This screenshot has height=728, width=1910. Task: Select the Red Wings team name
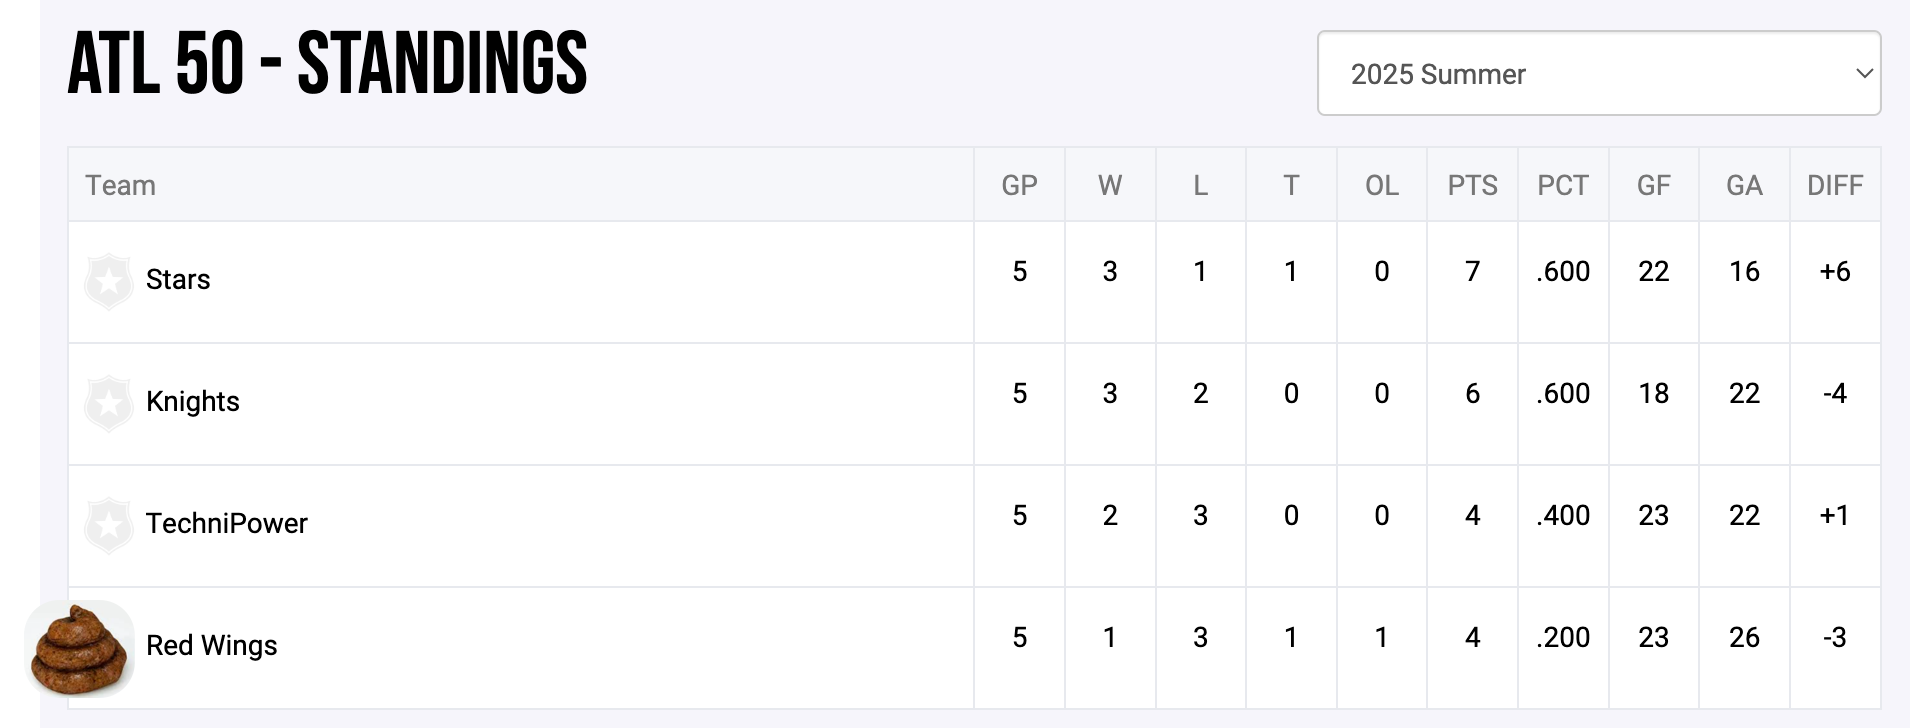212,646
